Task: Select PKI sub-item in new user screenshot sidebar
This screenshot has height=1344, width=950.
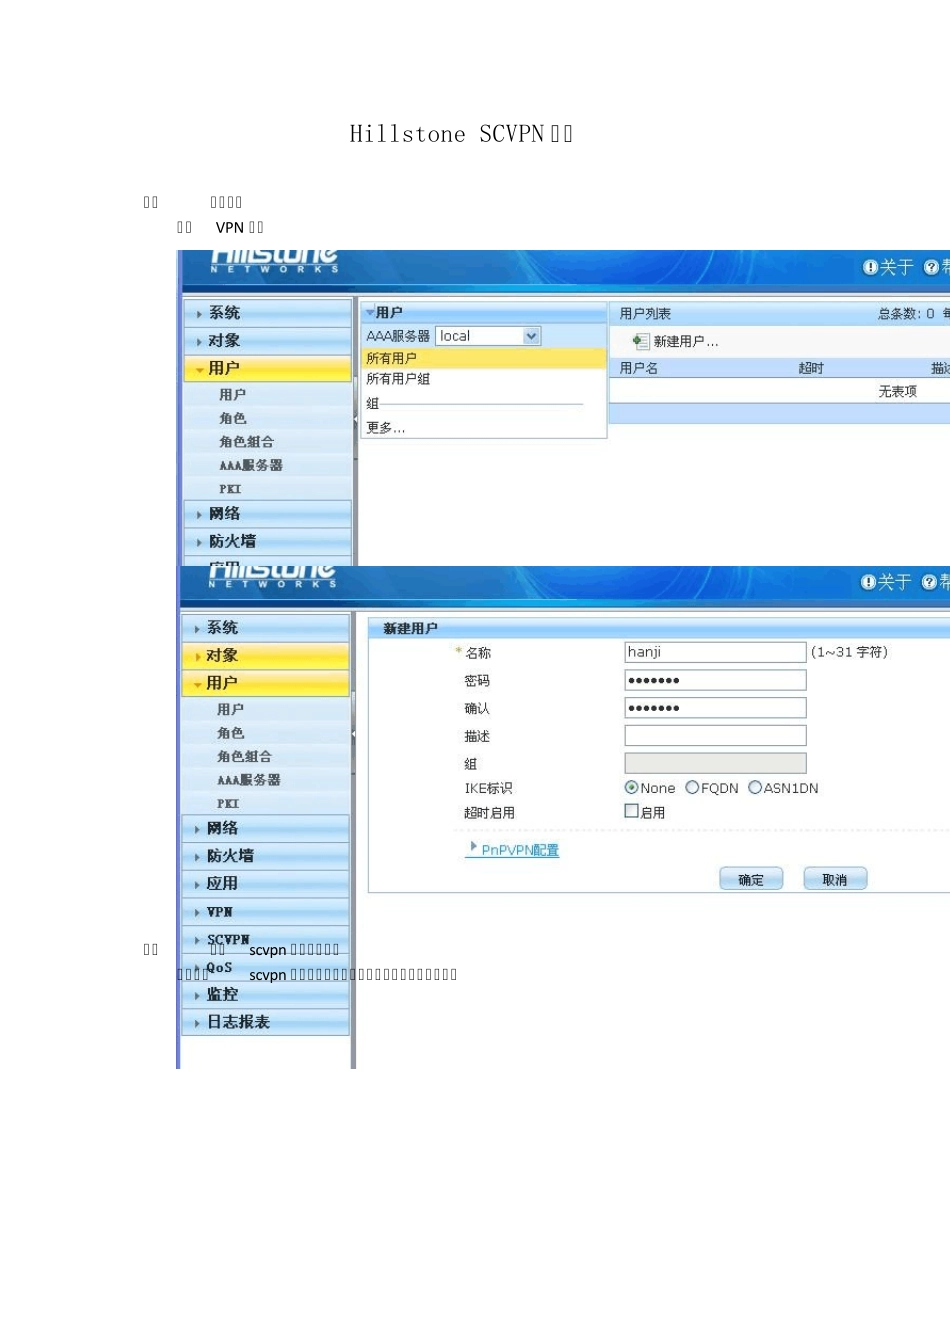Action: [x=228, y=804]
